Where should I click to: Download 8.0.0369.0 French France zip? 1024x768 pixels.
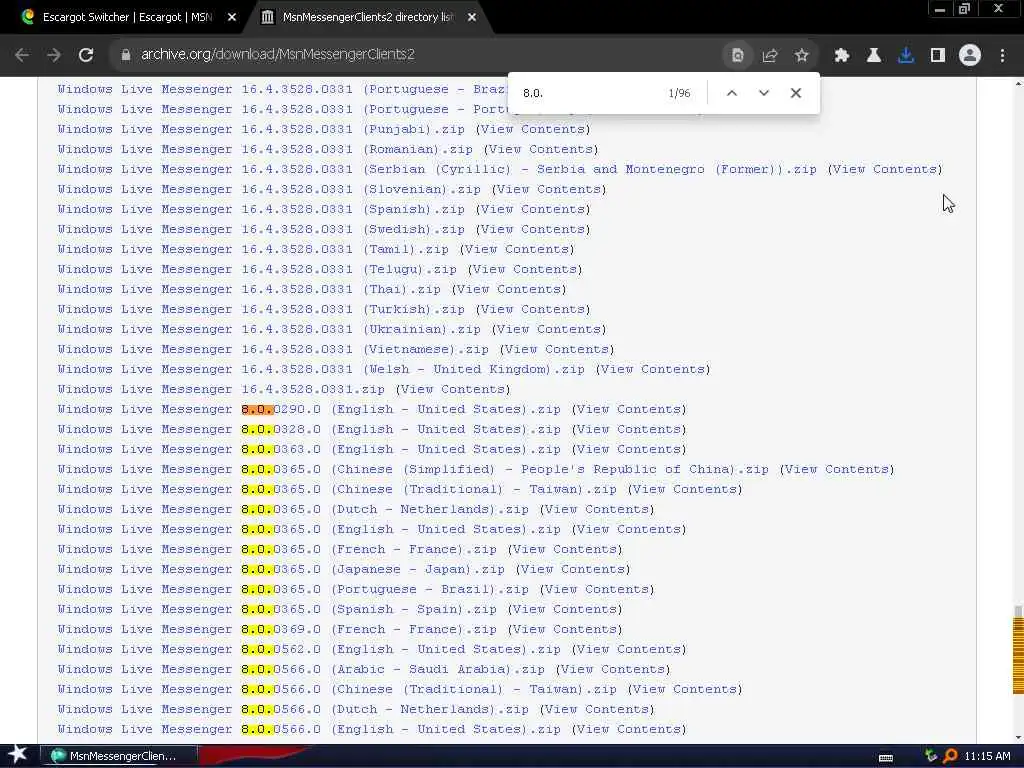coord(277,630)
